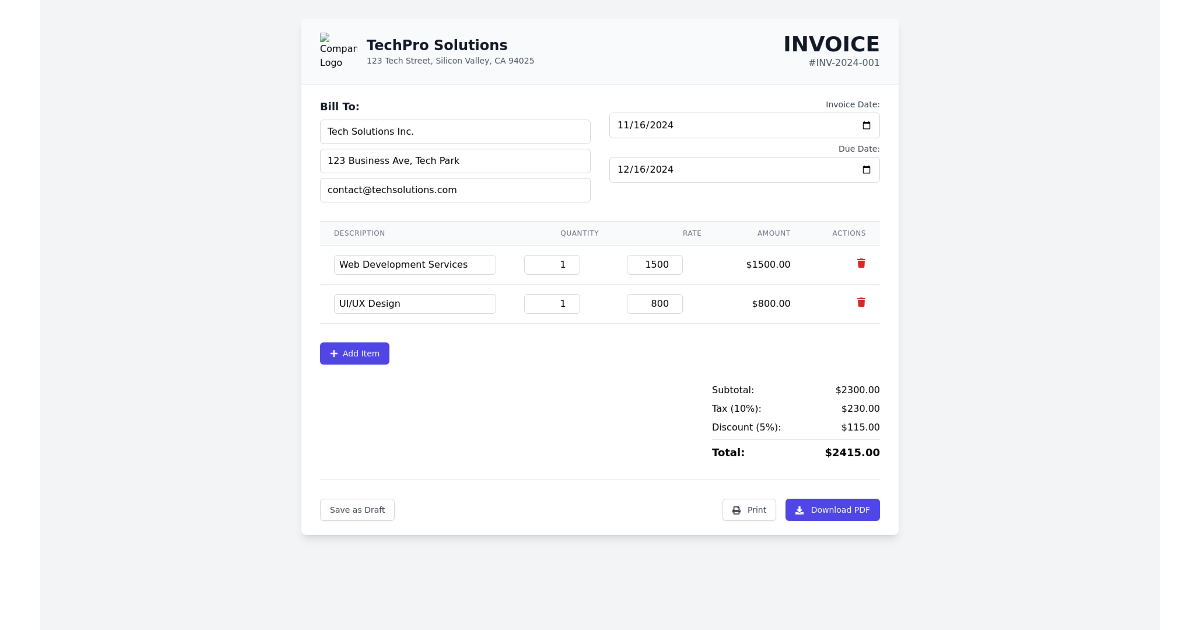
Task: Click the Invoice Date field 11/16/2024
Action: point(700,125)
